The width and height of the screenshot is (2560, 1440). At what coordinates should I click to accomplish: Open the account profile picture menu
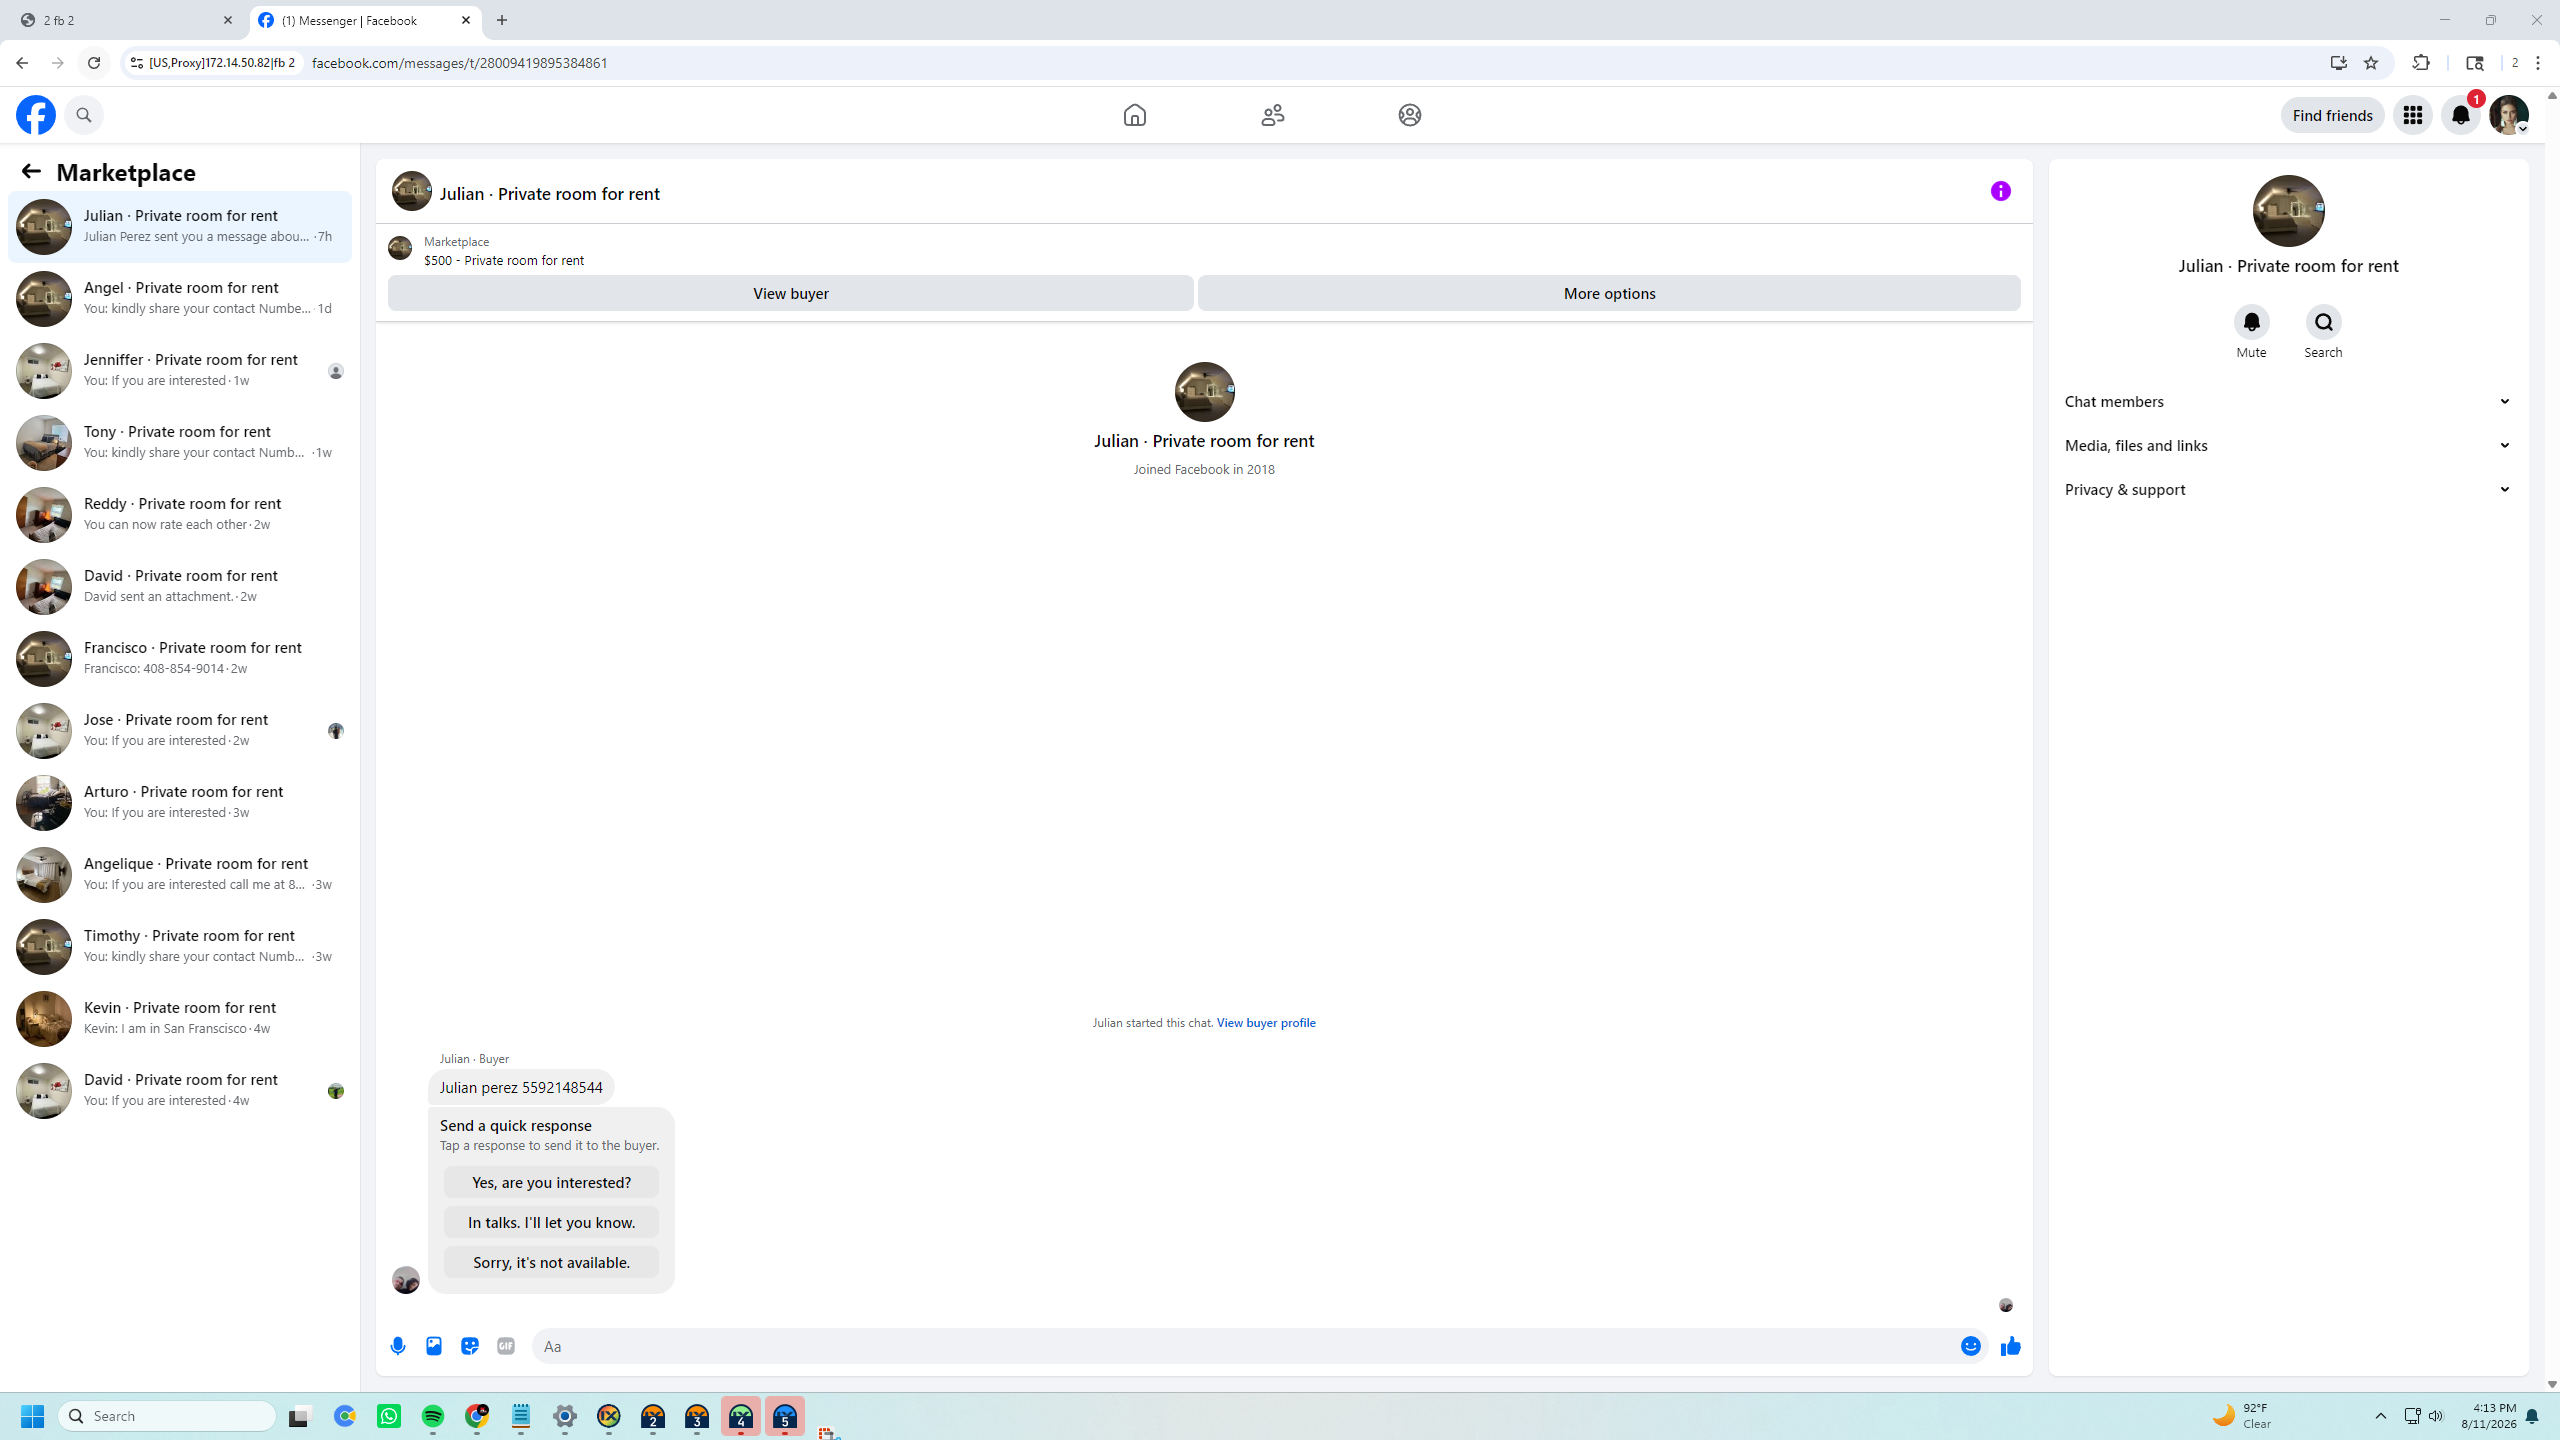[2508, 115]
